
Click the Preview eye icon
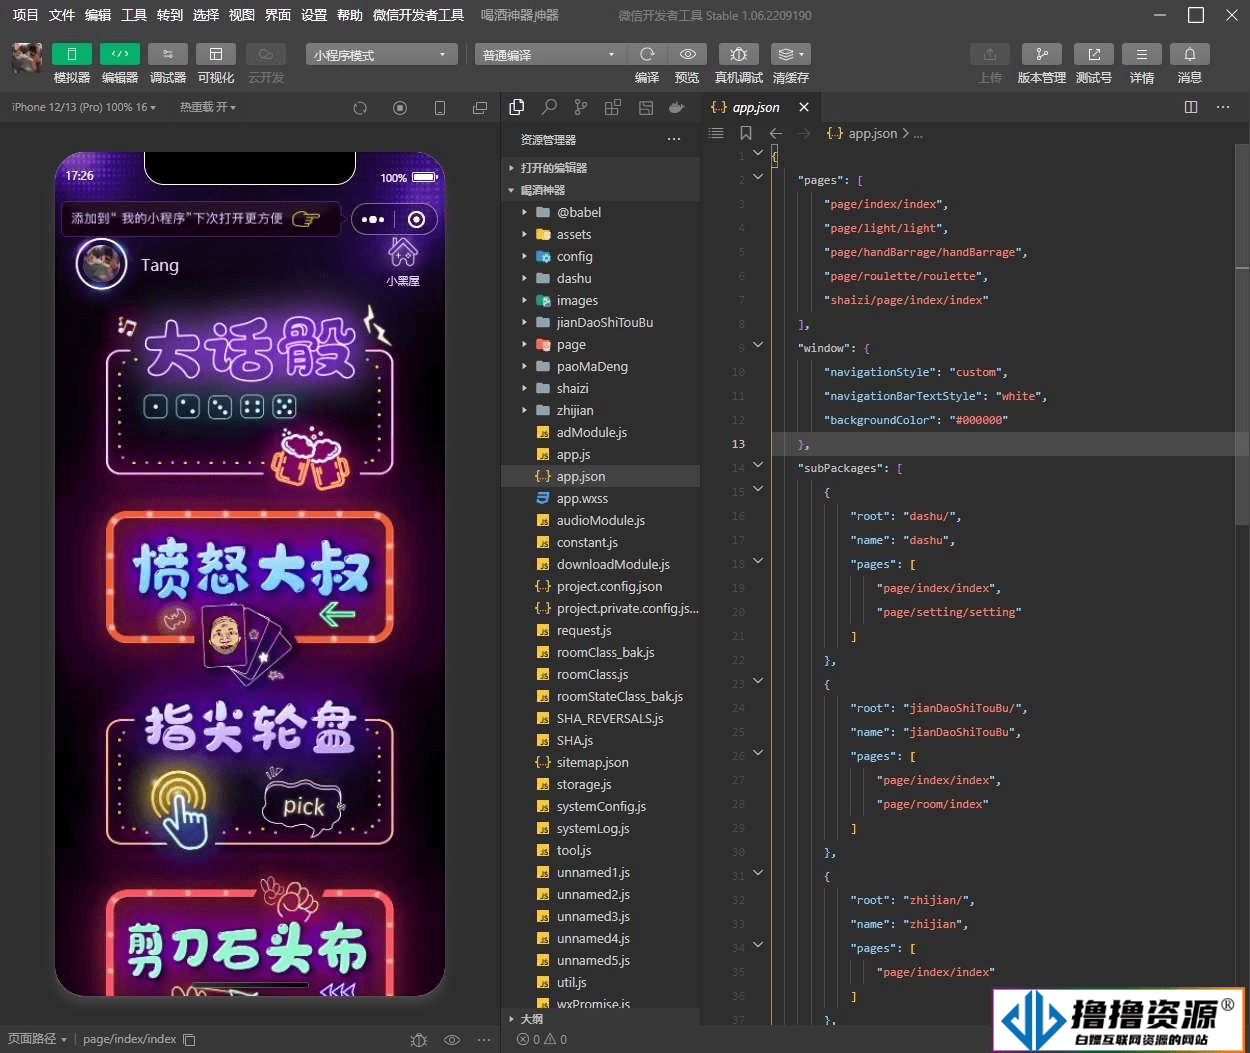[688, 54]
